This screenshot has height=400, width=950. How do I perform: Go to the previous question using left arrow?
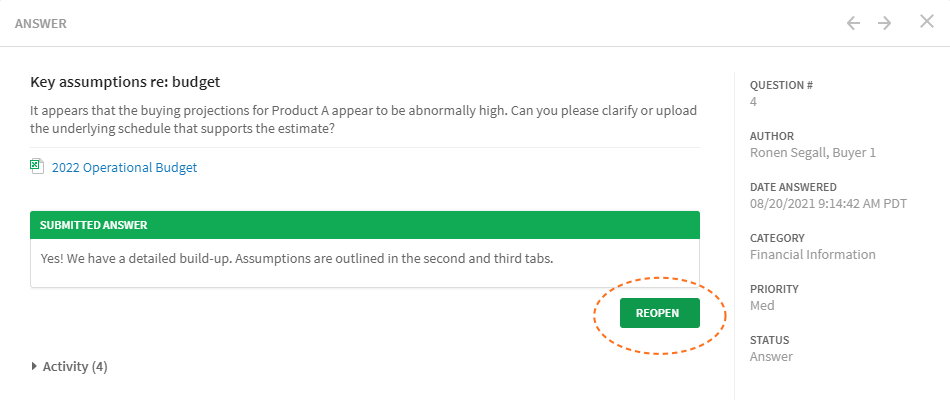click(853, 24)
